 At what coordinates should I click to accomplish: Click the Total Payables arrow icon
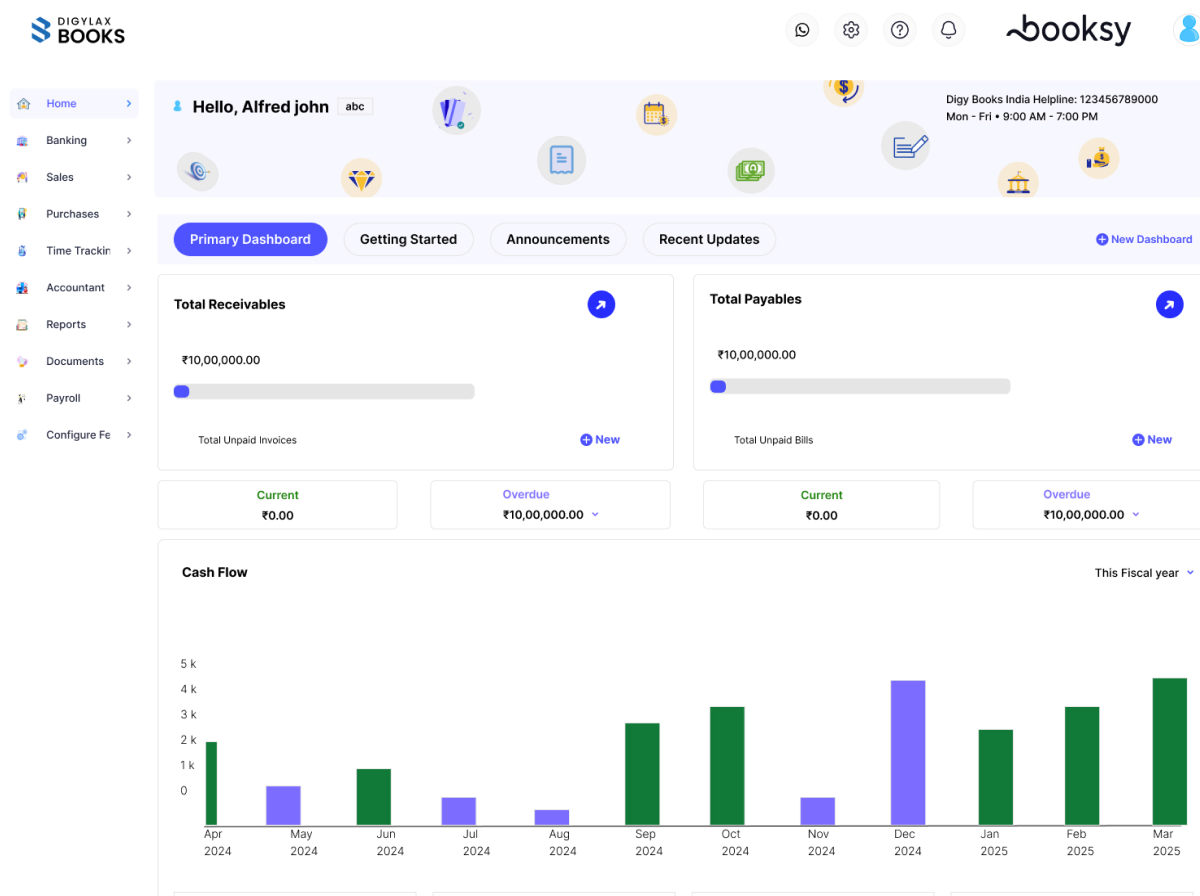[1169, 305]
